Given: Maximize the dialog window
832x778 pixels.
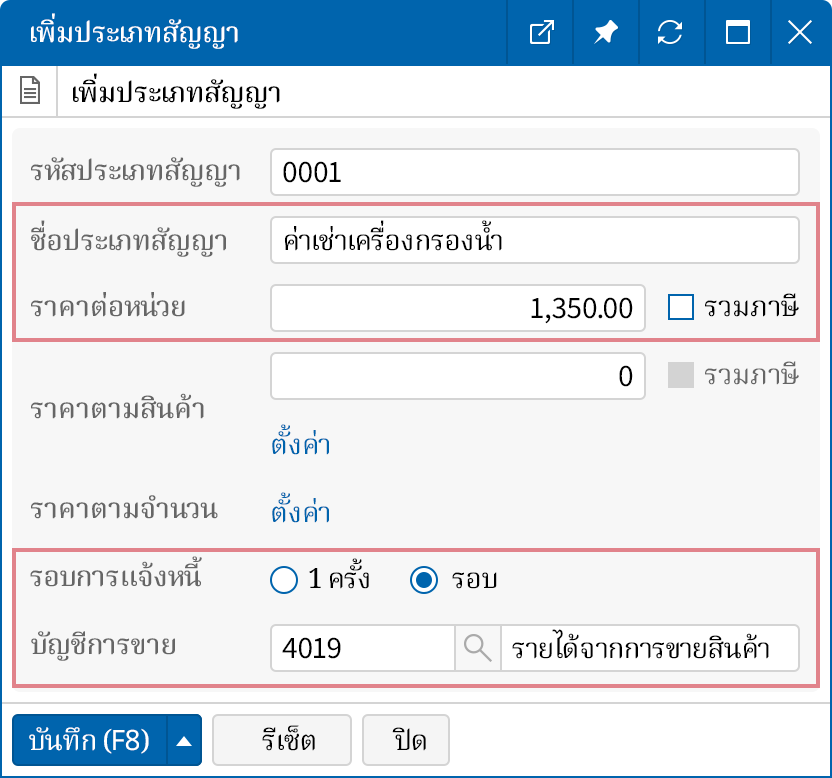Looking at the screenshot, I should (x=737, y=33).
